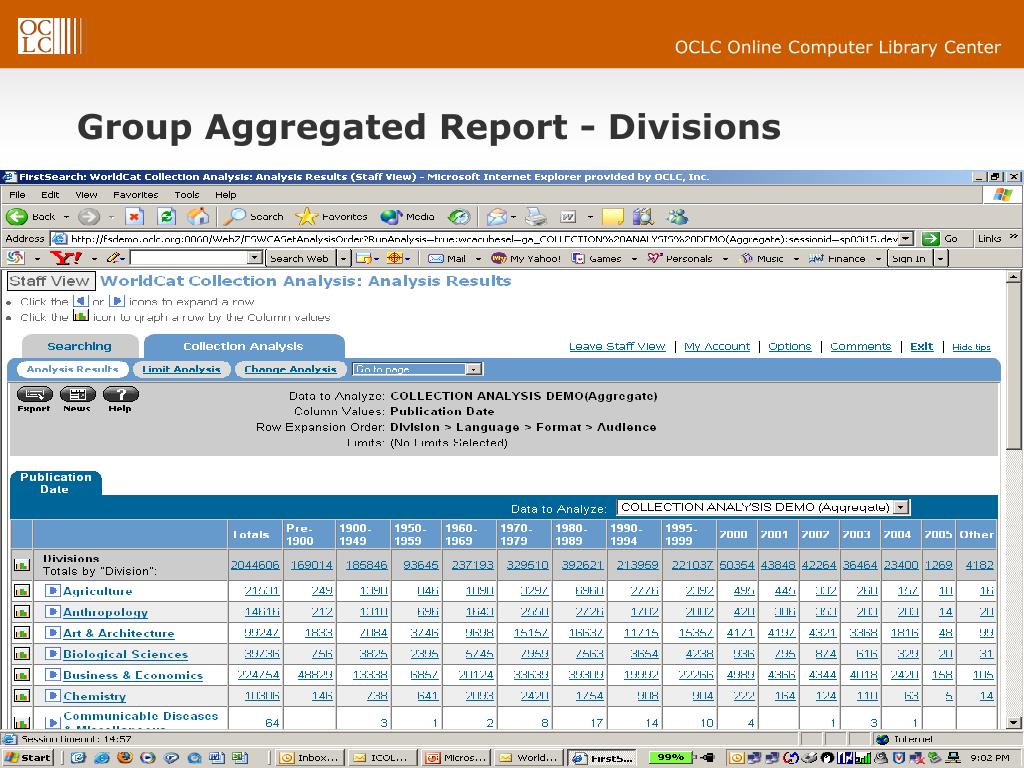Click the Divisions total 2044606 link
Viewport: 1024px width, 768px height.
pyautogui.click(x=255, y=565)
